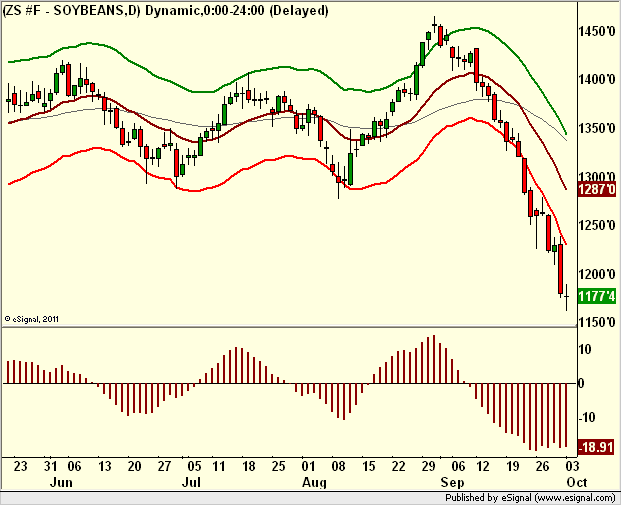Click the 1400'0 price axis label
The image size is (621, 505).
pyautogui.click(x=597, y=80)
